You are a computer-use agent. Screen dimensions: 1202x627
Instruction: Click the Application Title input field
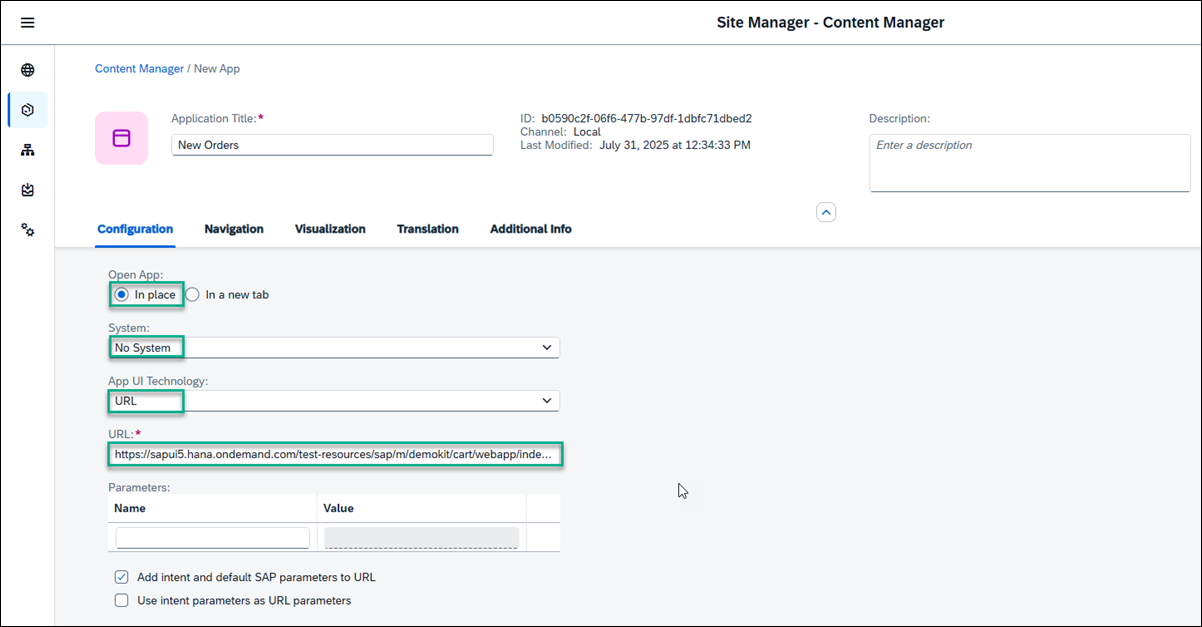point(332,145)
